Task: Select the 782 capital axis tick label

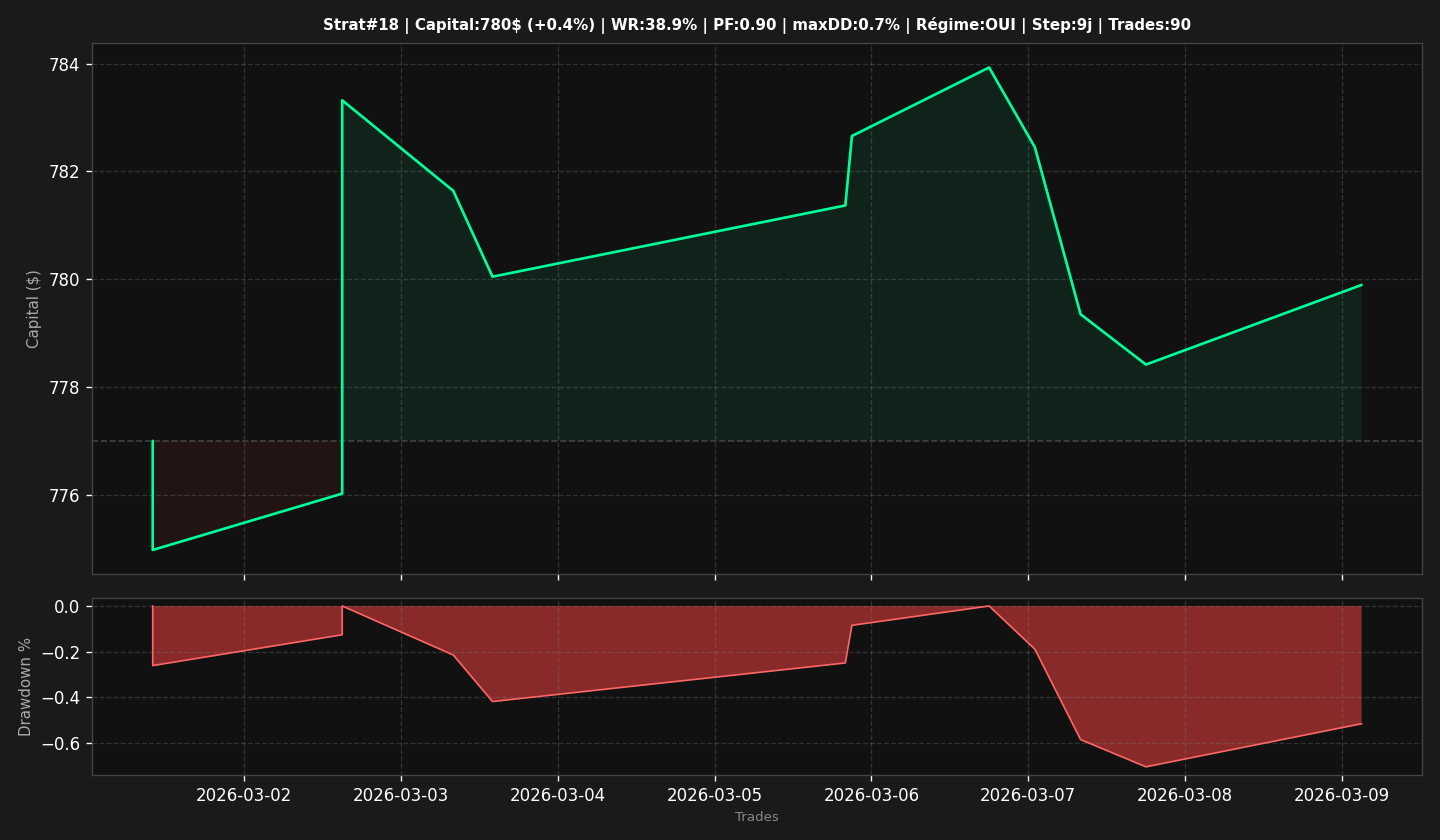Action: pos(64,172)
